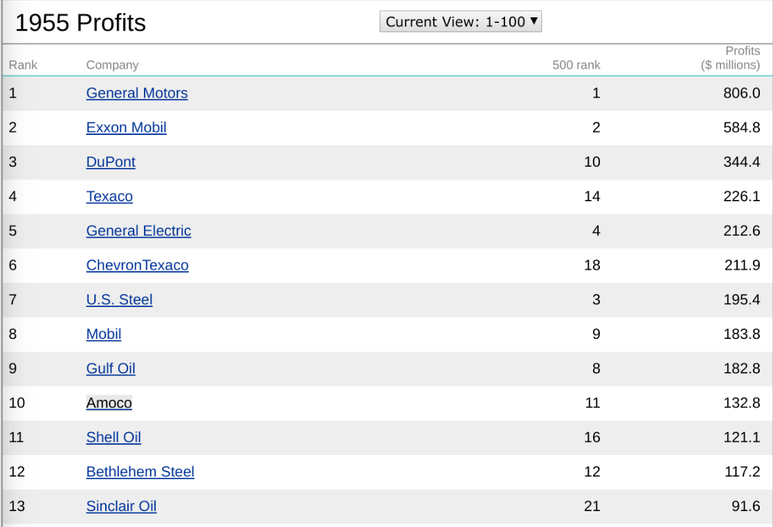The width and height of the screenshot is (773, 527).
Task: Select the 211.9 profit figure
Action: (742, 265)
